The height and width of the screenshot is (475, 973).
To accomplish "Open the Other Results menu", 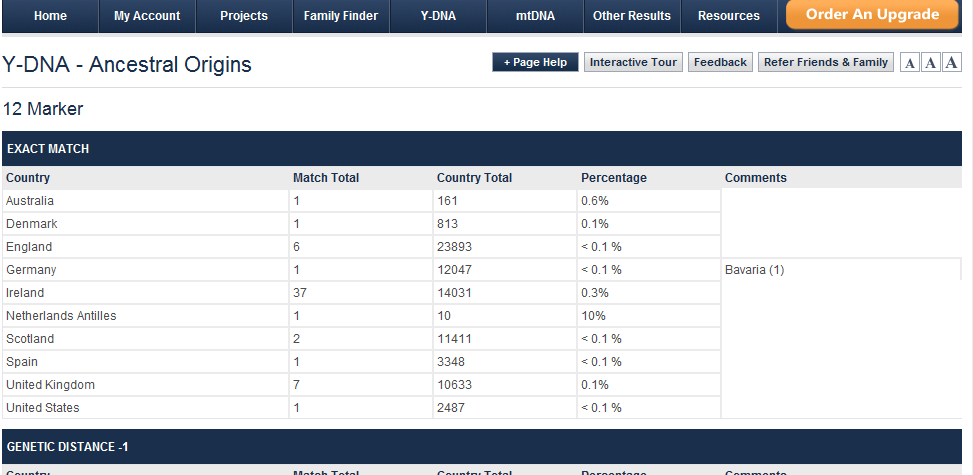I will [x=630, y=16].
